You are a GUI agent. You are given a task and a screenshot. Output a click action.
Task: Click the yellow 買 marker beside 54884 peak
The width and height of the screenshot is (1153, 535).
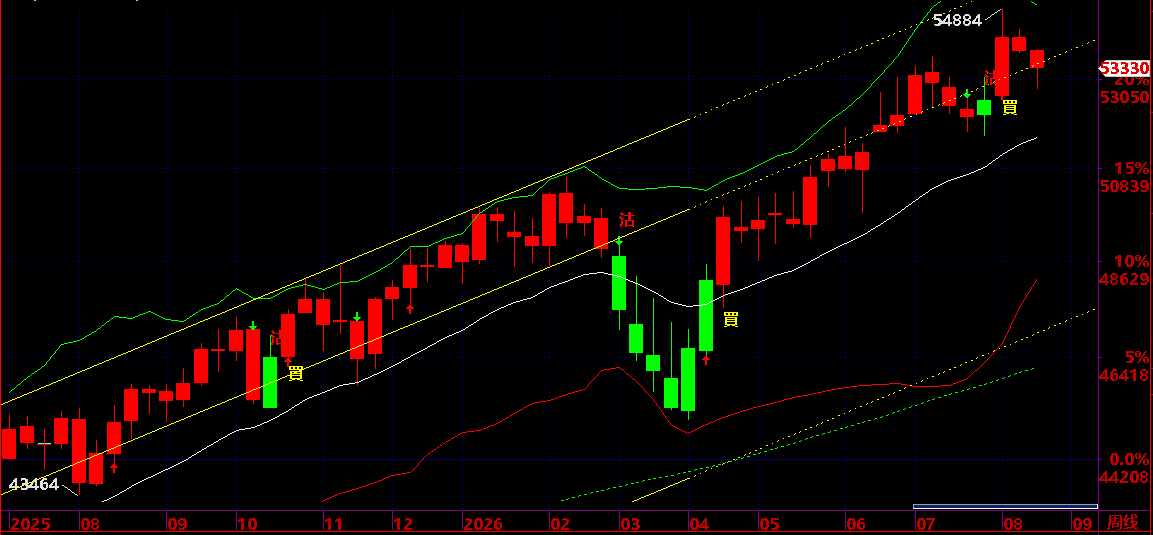tap(1010, 107)
